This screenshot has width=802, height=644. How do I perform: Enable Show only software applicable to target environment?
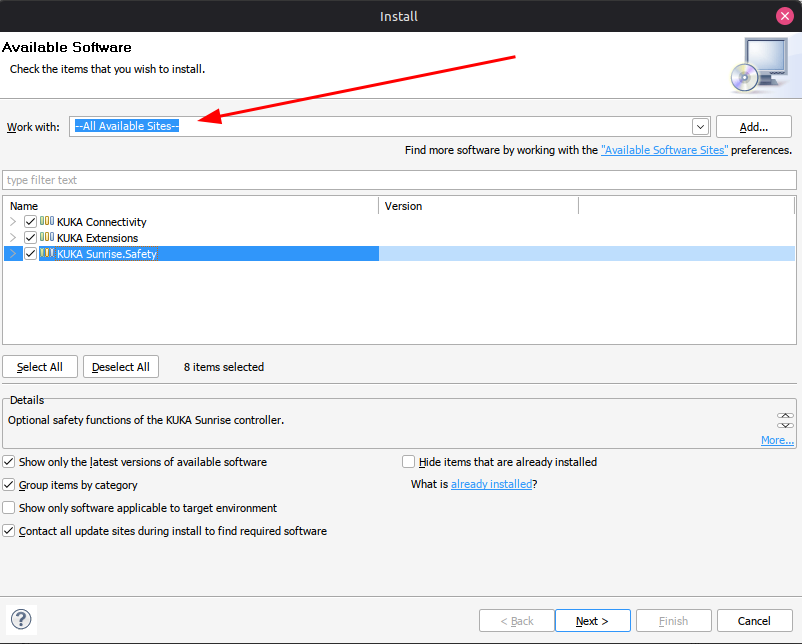pos(9,507)
